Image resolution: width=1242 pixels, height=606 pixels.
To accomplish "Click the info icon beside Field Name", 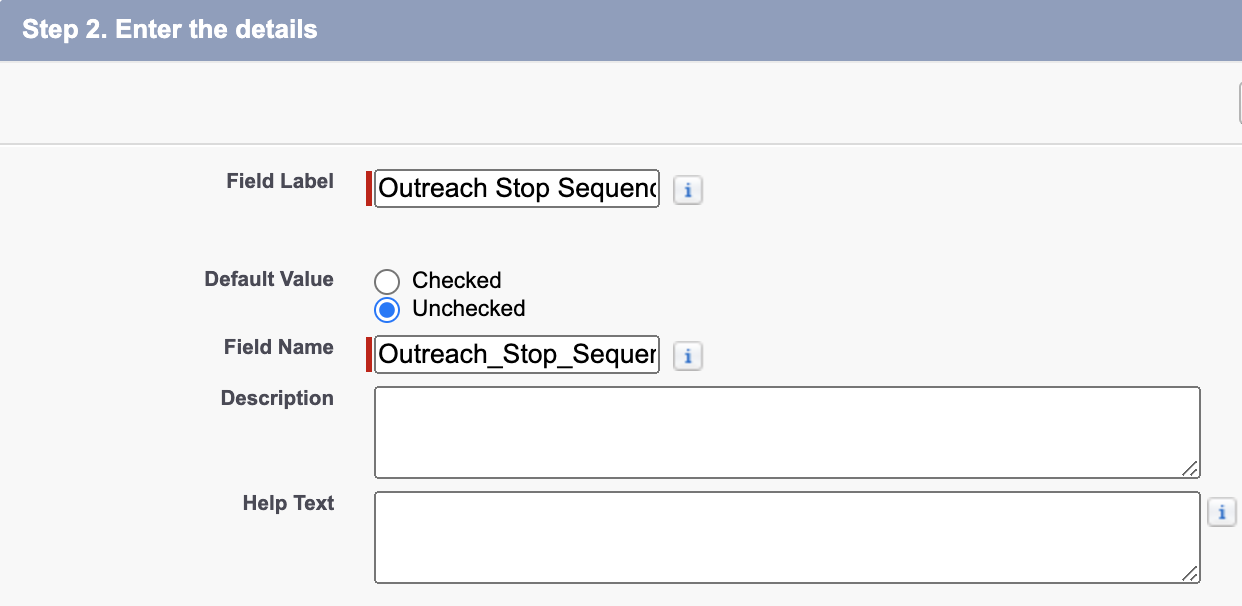I will pos(687,355).
